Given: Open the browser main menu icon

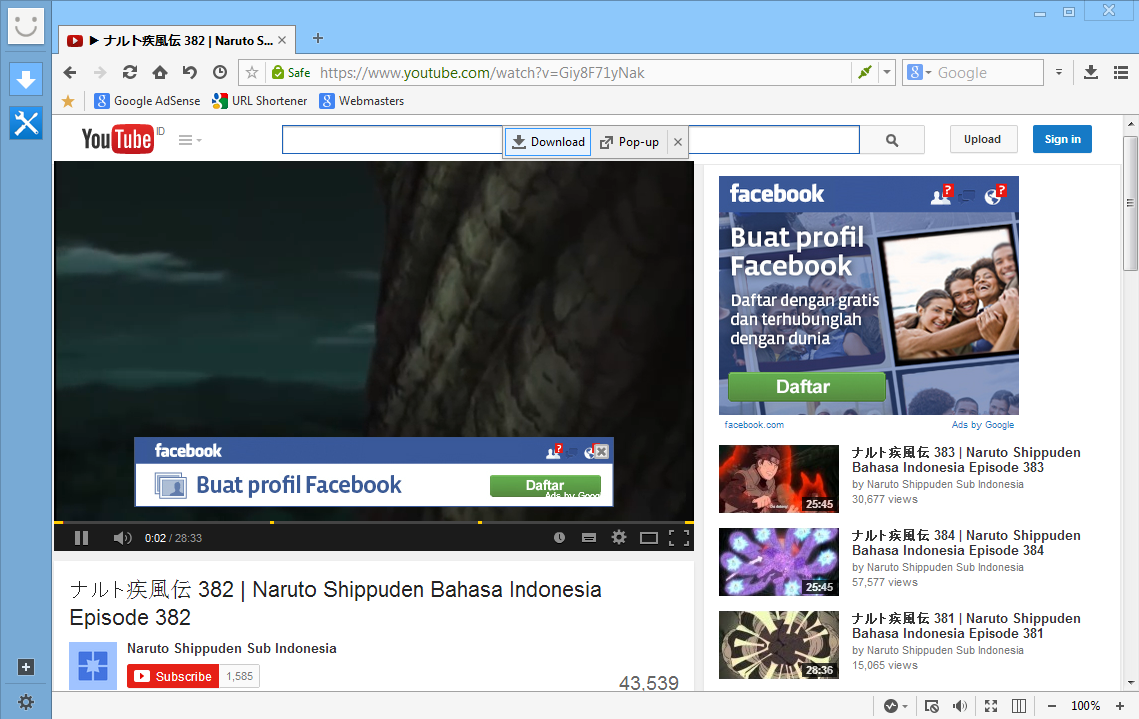Looking at the screenshot, I should (x=1121, y=73).
